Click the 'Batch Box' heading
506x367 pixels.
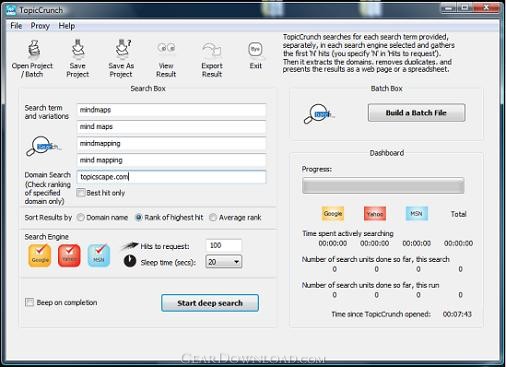[x=387, y=88]
